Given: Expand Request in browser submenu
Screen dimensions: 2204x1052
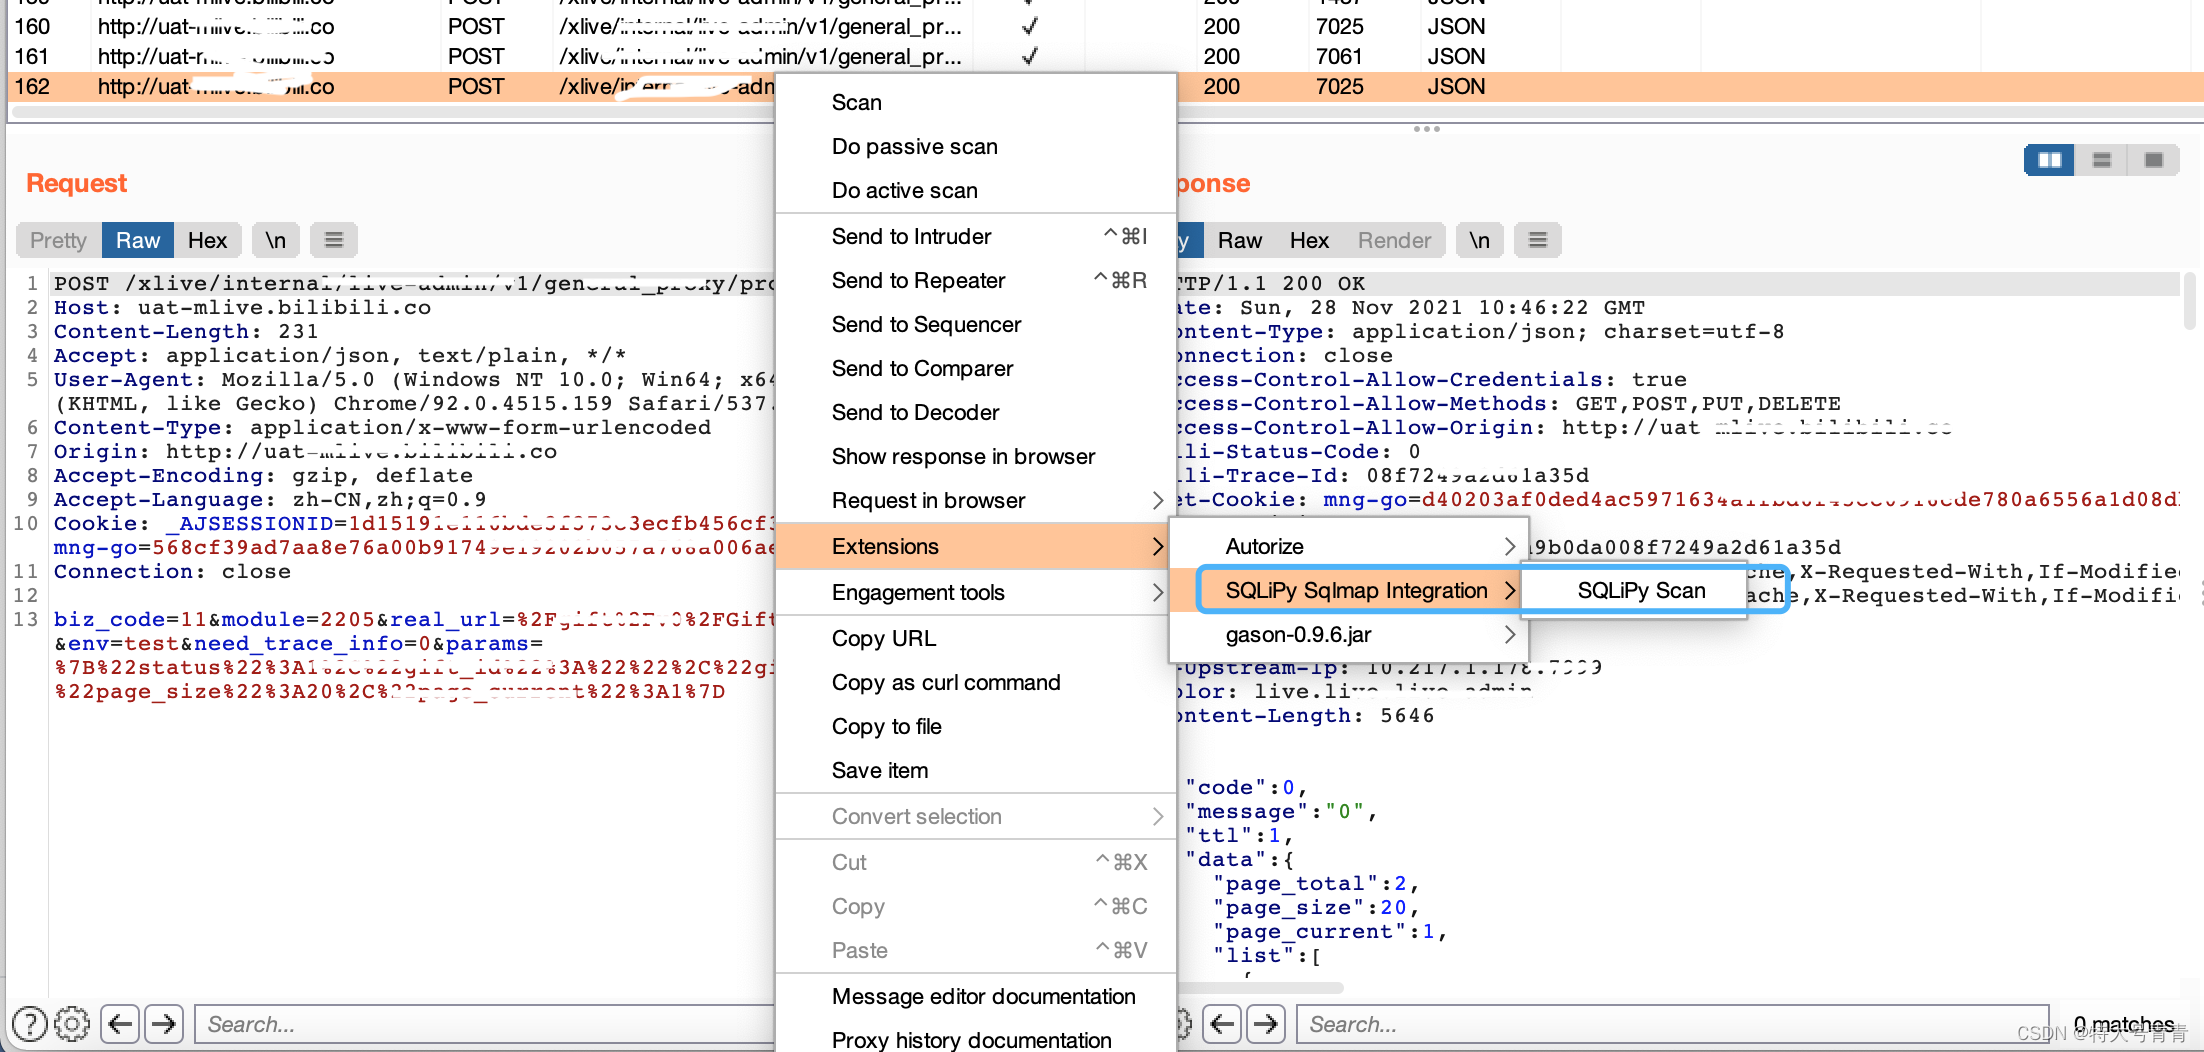Looking at the screenshot, I should click(x=975, y=500).
